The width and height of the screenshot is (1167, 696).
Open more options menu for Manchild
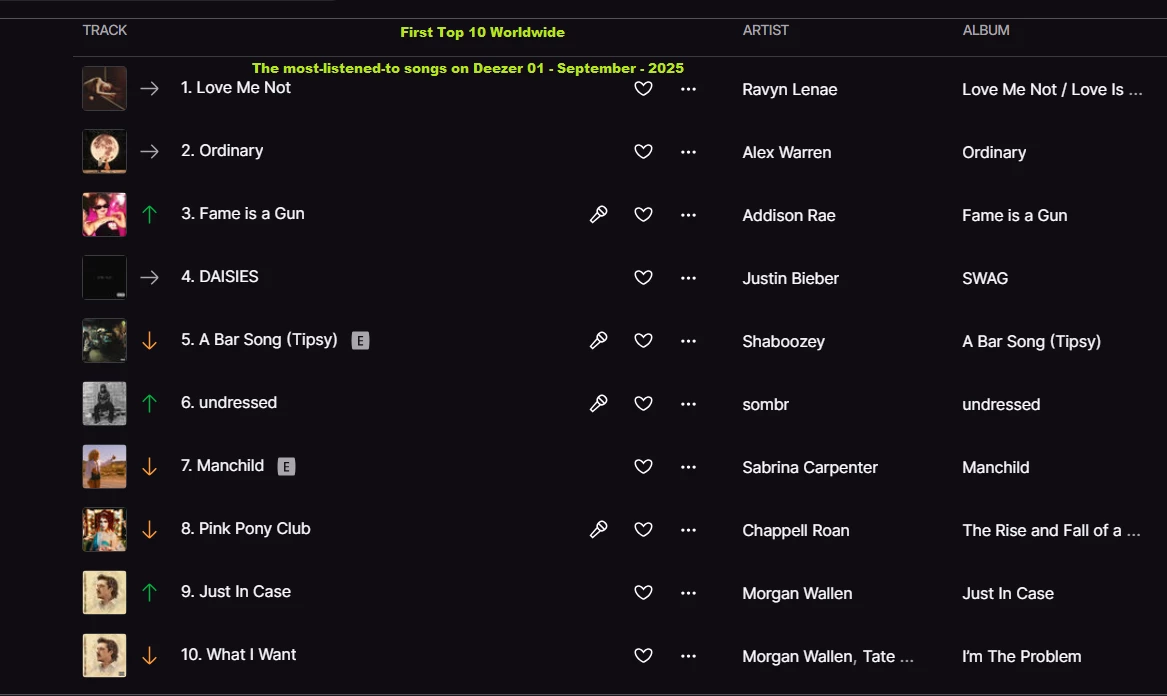pos(688,467)
